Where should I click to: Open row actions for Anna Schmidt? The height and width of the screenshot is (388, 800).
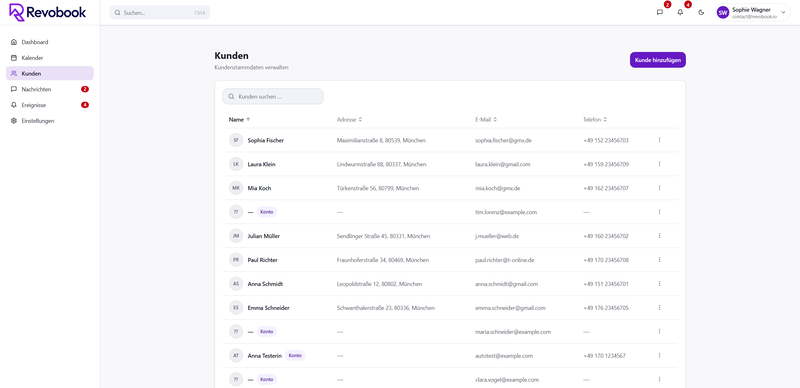point(659,284)
